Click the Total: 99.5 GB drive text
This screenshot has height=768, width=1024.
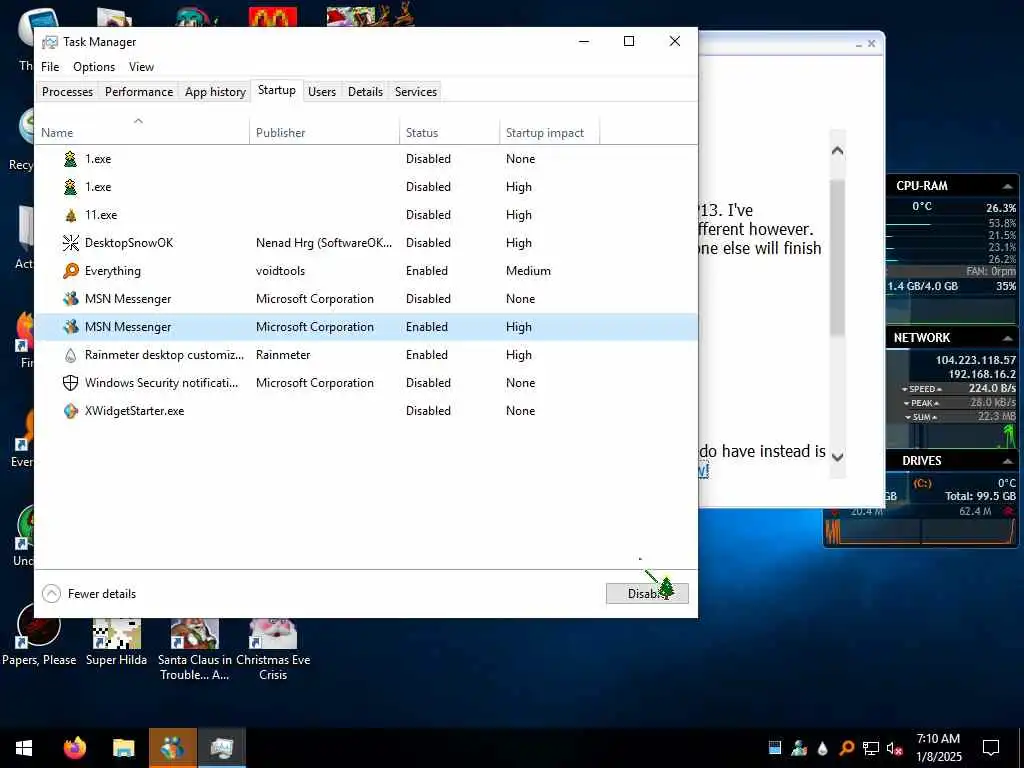click(x=980, y=496)
